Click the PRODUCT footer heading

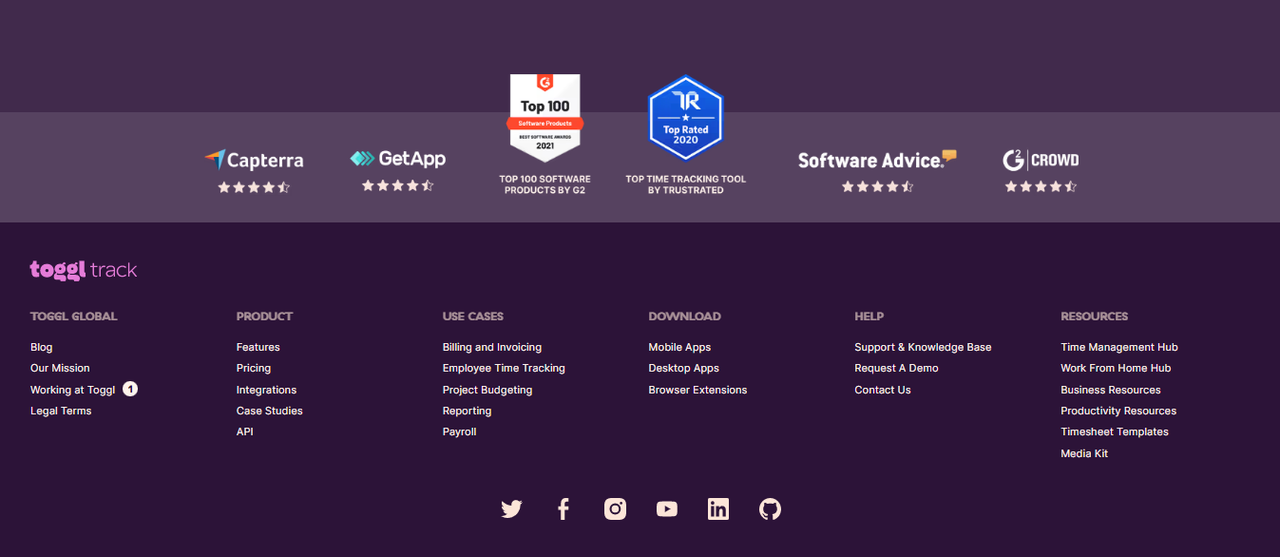pos(265,316)
